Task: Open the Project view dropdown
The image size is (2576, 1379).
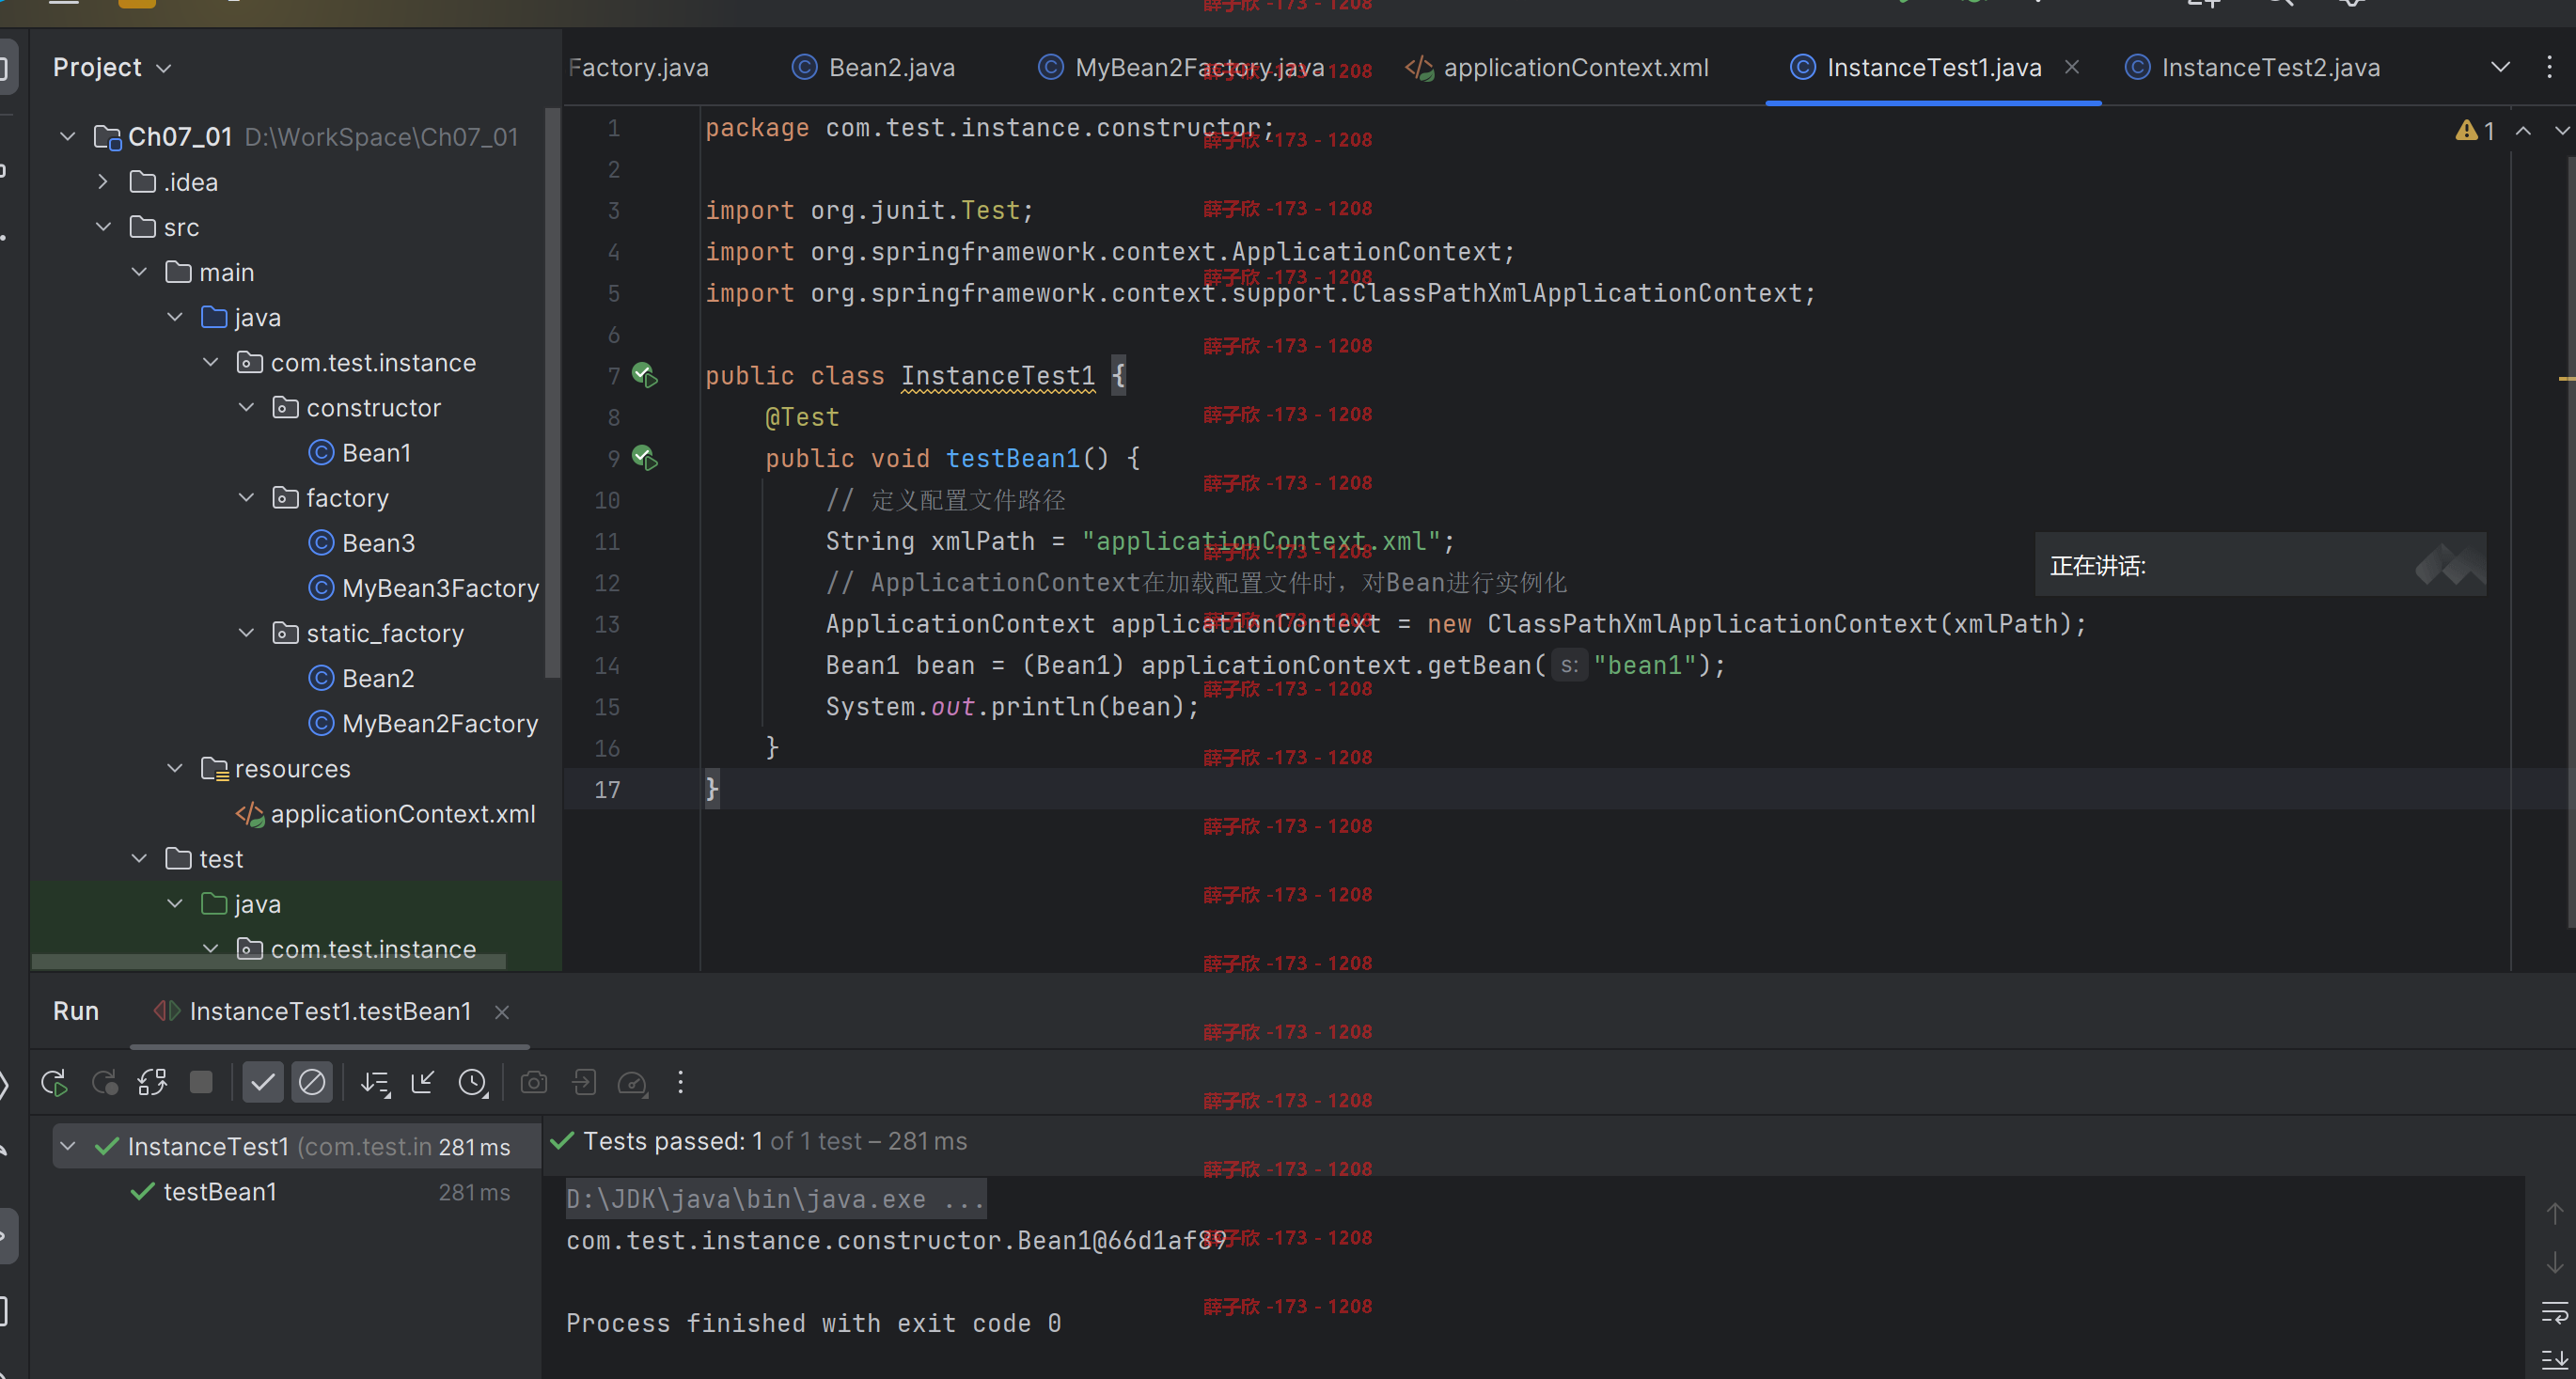Action: [112, 67]
